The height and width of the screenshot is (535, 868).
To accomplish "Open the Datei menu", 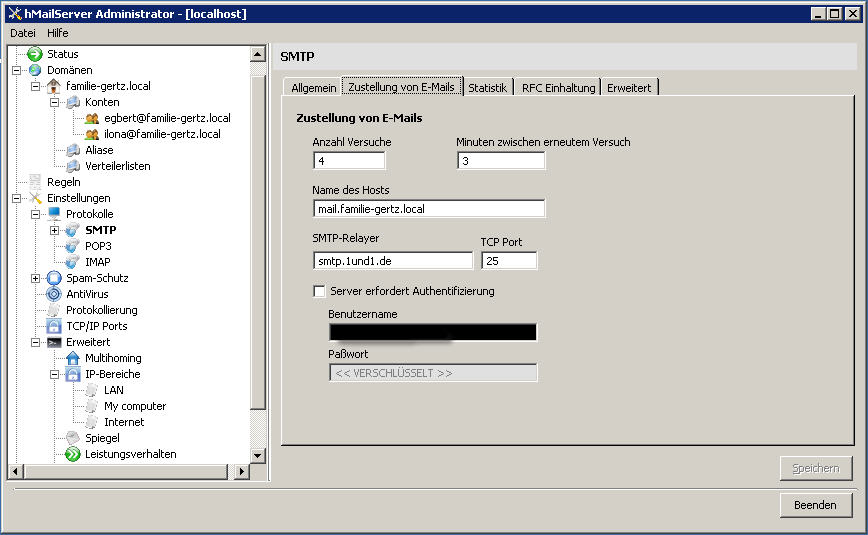I will [x=23, y=33].
